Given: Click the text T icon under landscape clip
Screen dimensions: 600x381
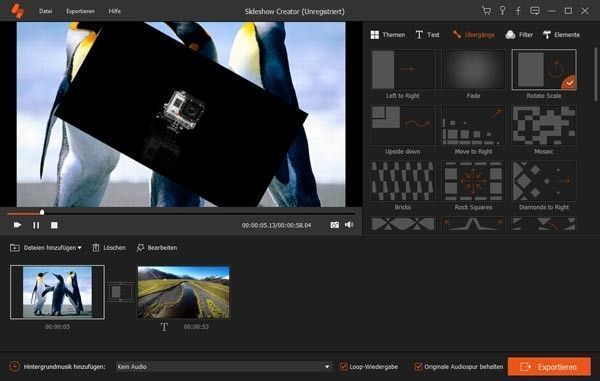Looking at the screenshot, I should (x=164, y=327).
